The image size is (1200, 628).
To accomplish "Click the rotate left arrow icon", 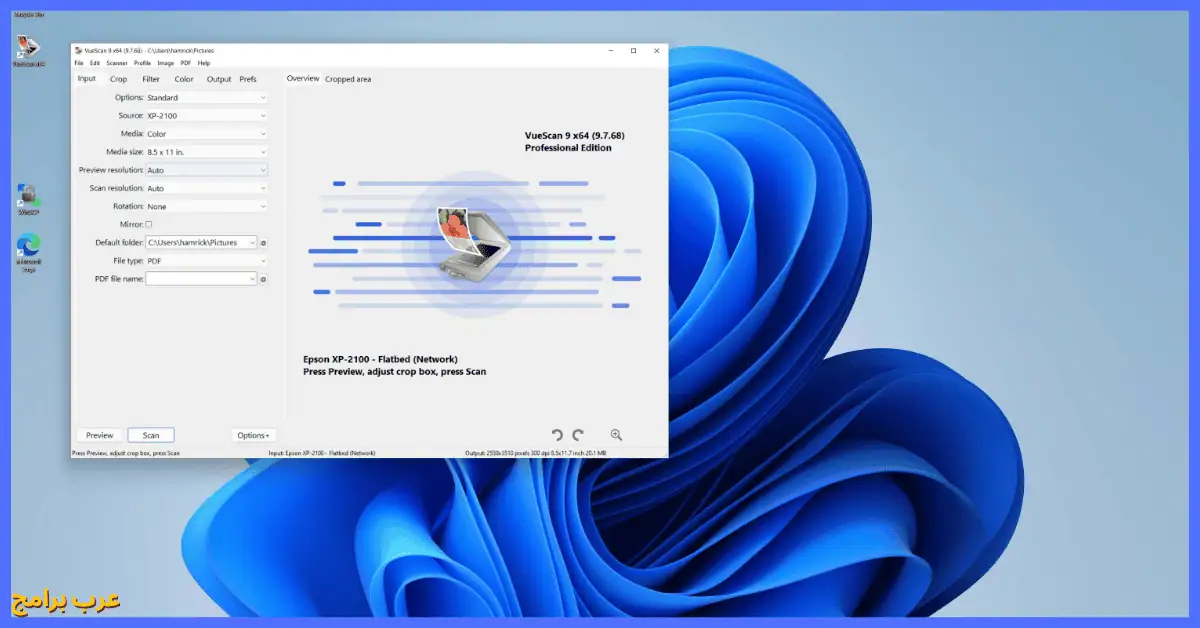I will coord(557,435).
